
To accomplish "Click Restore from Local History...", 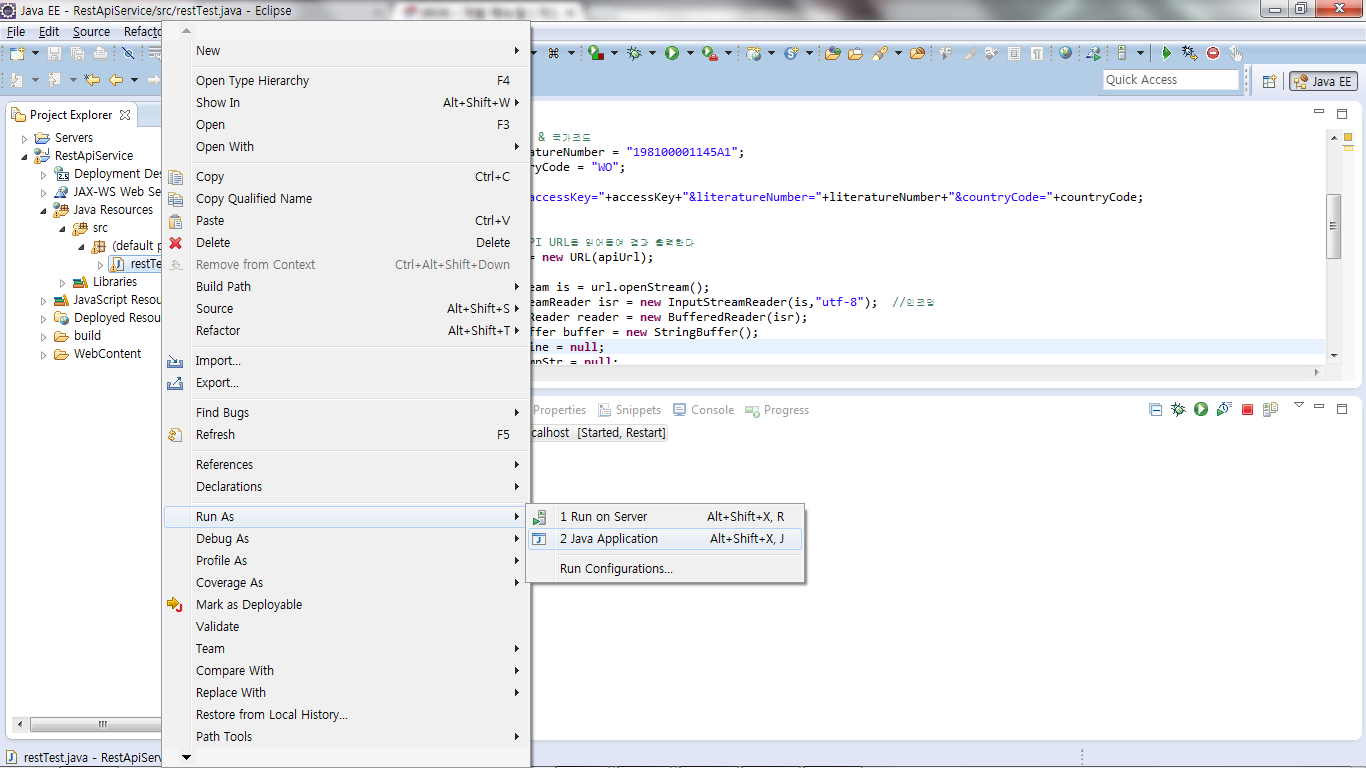I will pyautogui.click(x=271, y=715).
